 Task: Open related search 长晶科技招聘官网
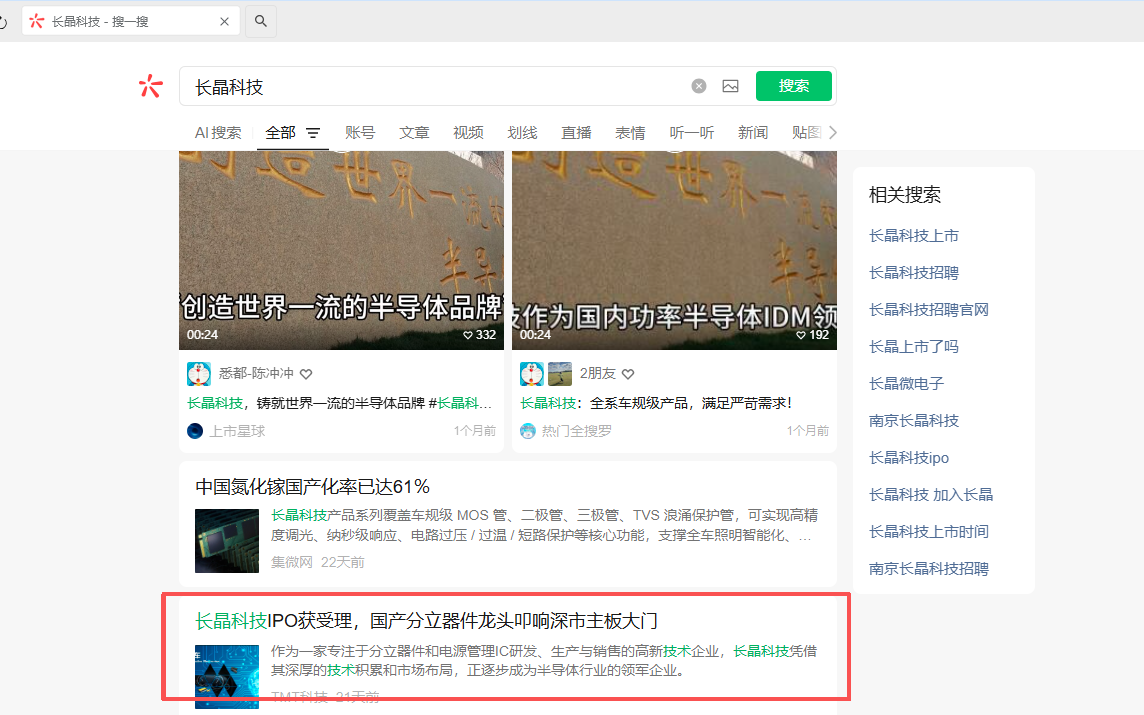(929, 310)
